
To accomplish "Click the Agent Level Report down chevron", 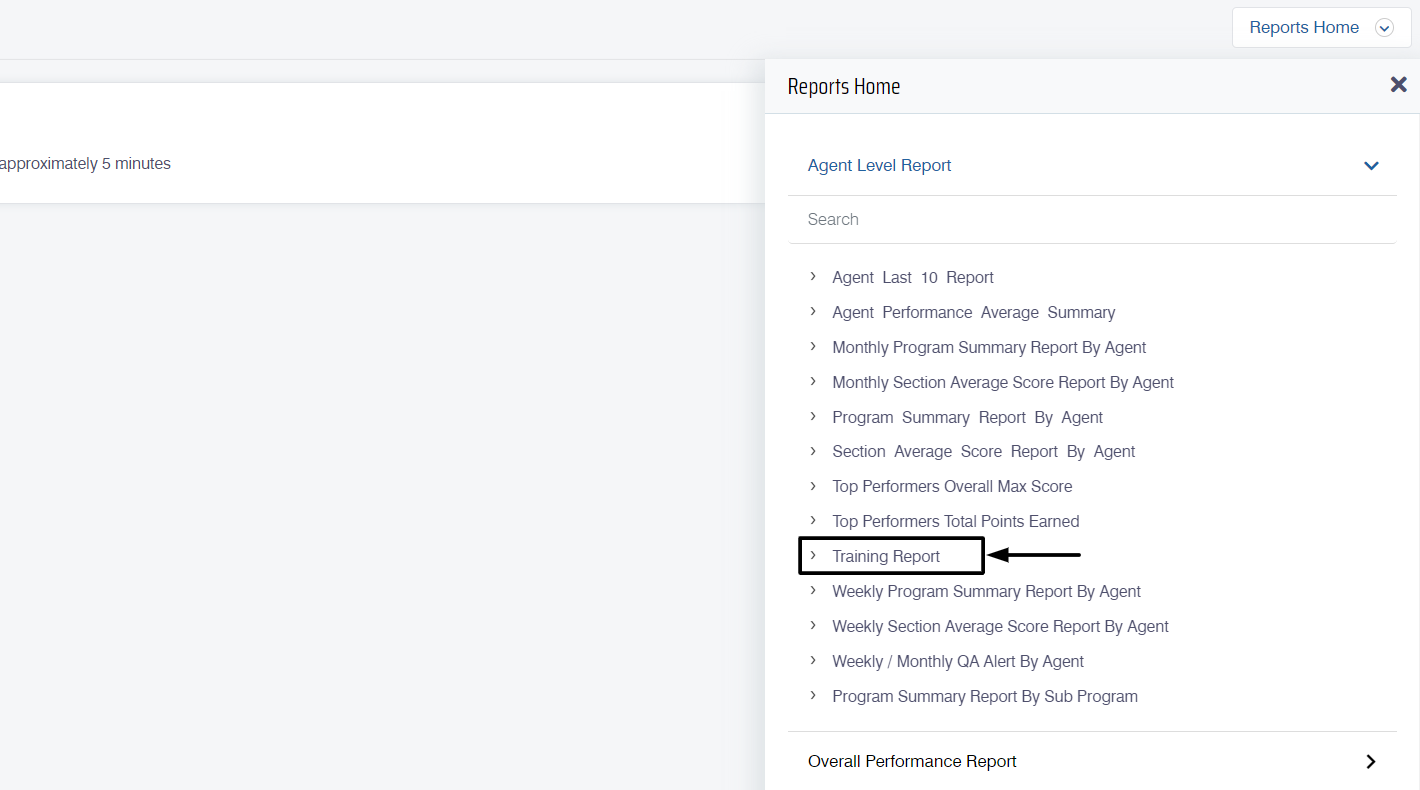I will (1371, 166).
